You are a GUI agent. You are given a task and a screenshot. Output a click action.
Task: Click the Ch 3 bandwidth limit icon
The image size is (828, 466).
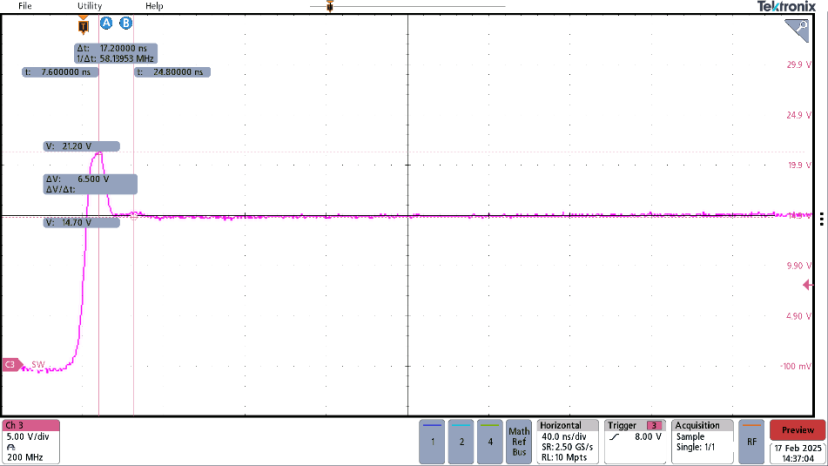click(x=11, y=448)
